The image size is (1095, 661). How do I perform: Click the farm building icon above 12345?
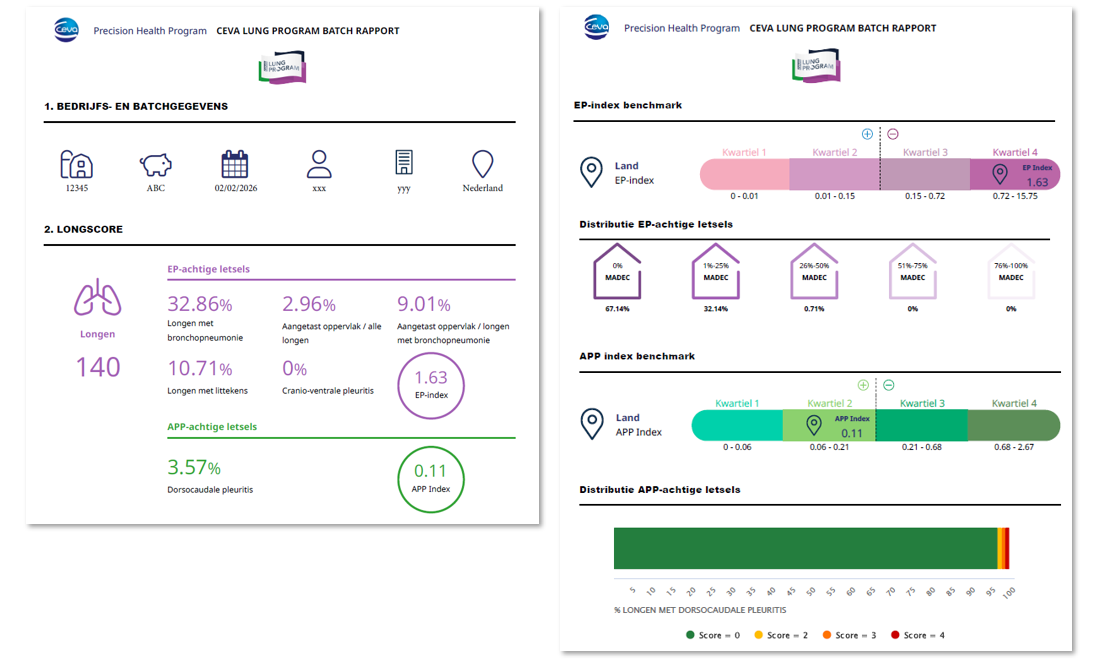(76, 164)
